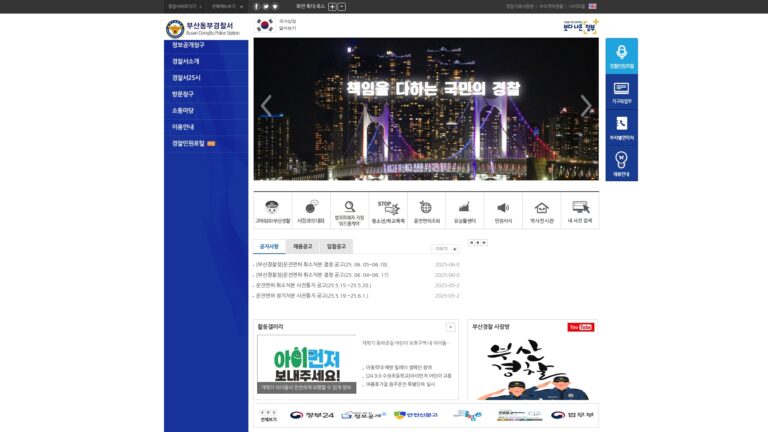This screenshot has height=432, width=768.
Task: Open the magnifier search shortcut icon
Action: coord(349,211)
